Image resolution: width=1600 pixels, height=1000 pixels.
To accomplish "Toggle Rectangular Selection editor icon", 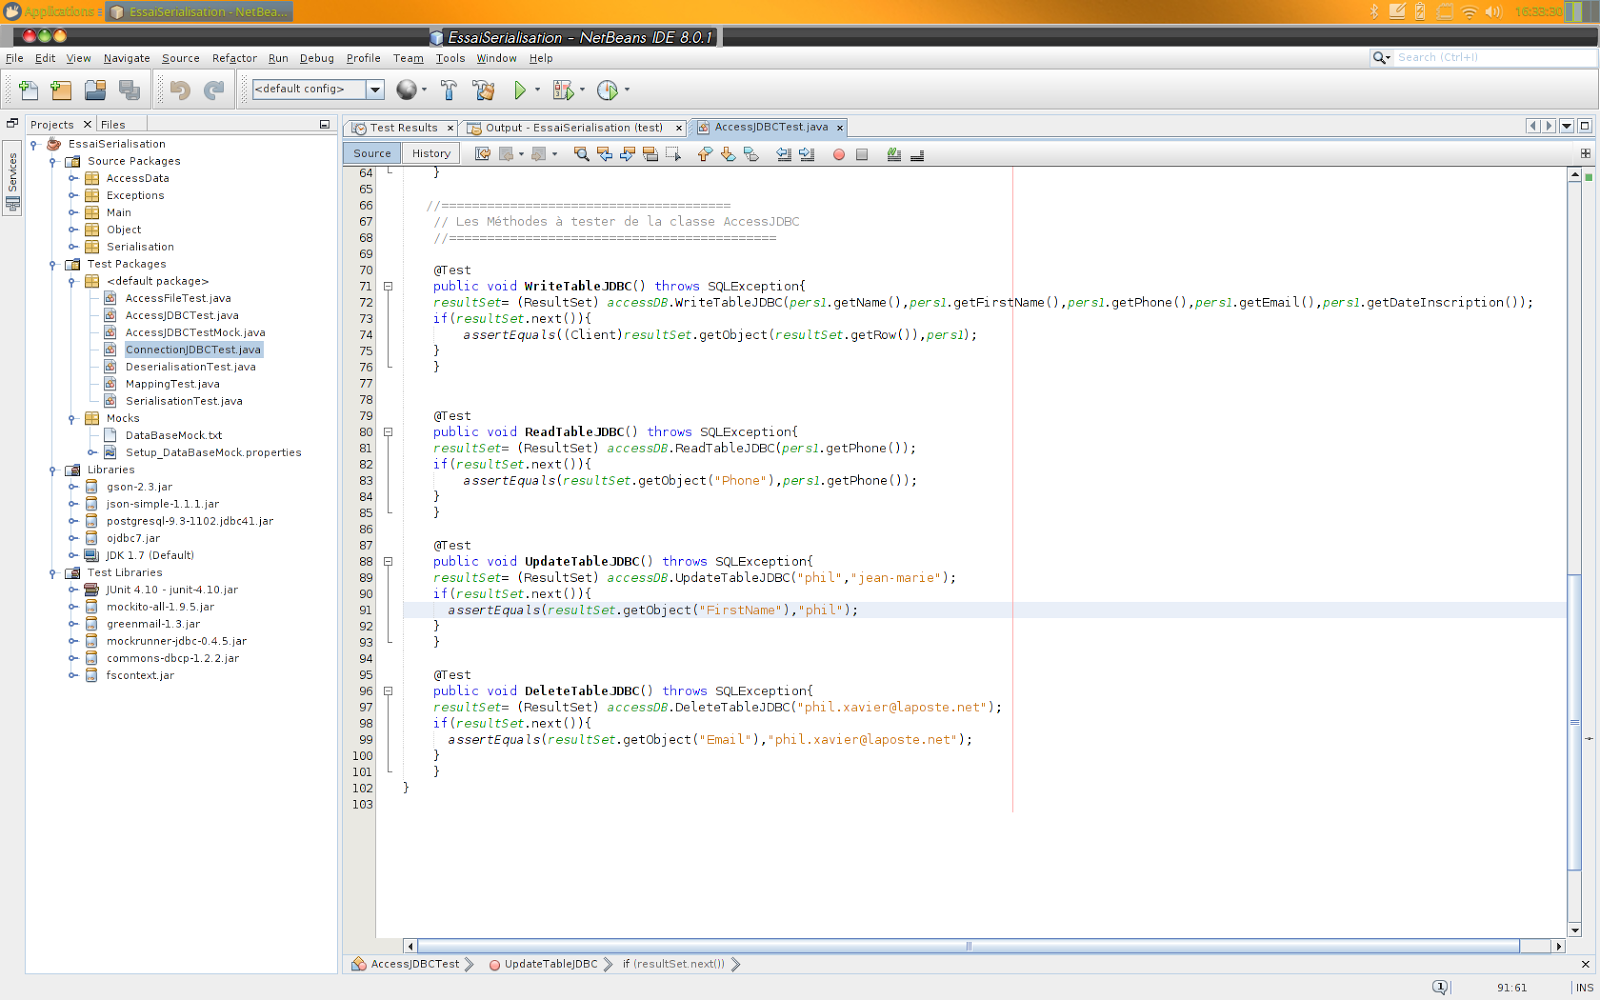I will pyautogui.click(x=673, y=154).
